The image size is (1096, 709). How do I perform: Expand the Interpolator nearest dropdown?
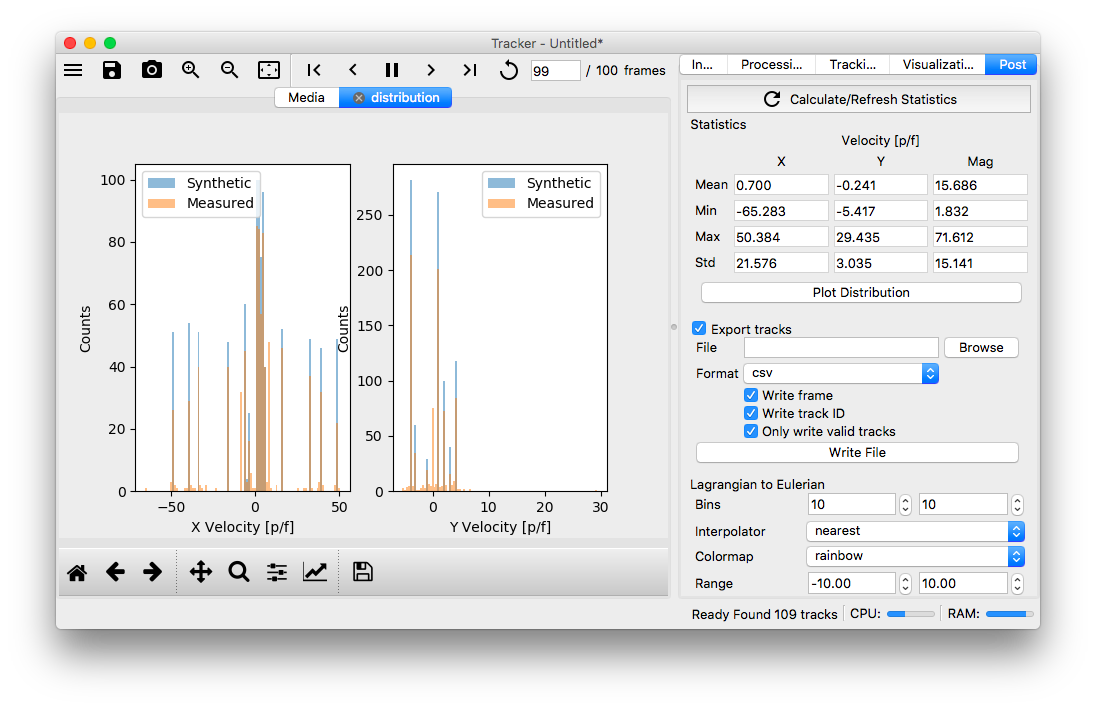pos(915,531)
